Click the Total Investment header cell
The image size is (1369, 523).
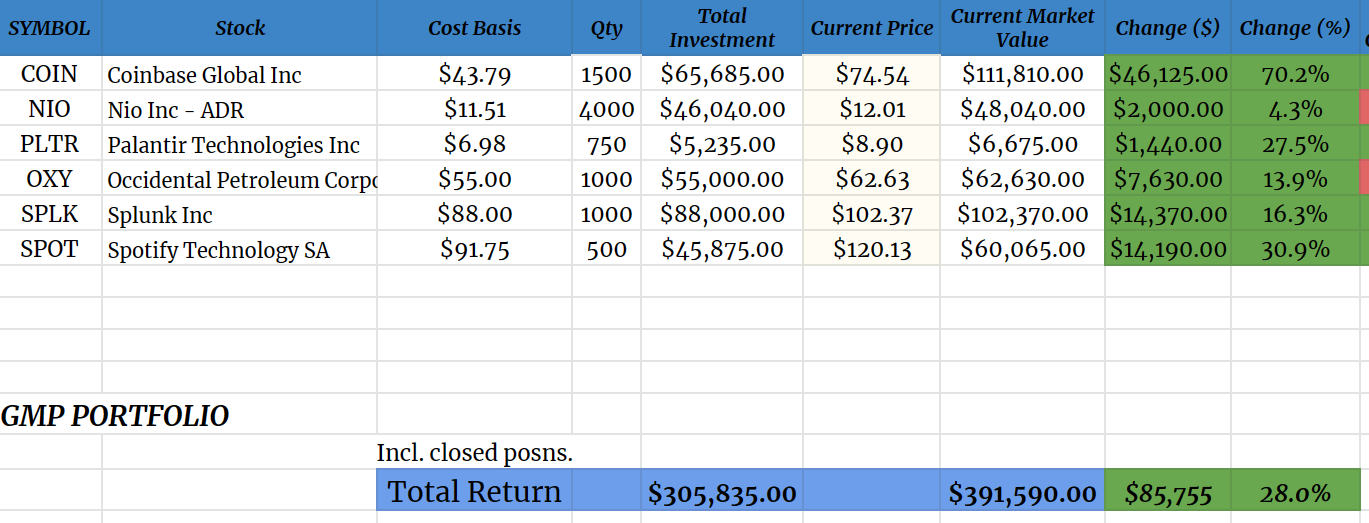[721, 28]
